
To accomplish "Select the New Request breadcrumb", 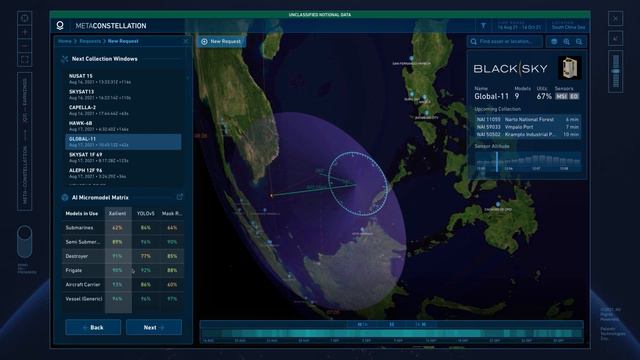I will coord(123,41).
